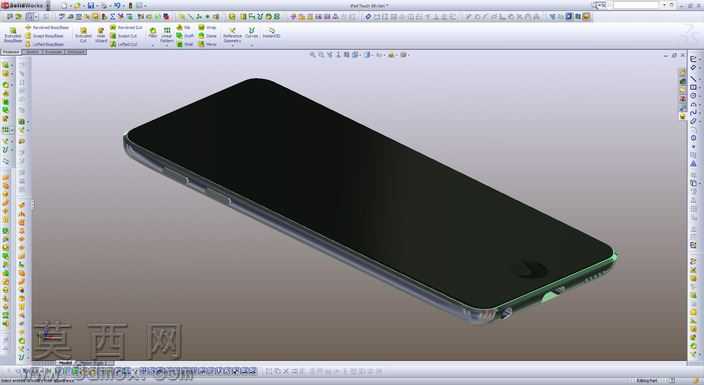Switch to the Model tab at bottom

pyautogui.click(x=66, y=363)
